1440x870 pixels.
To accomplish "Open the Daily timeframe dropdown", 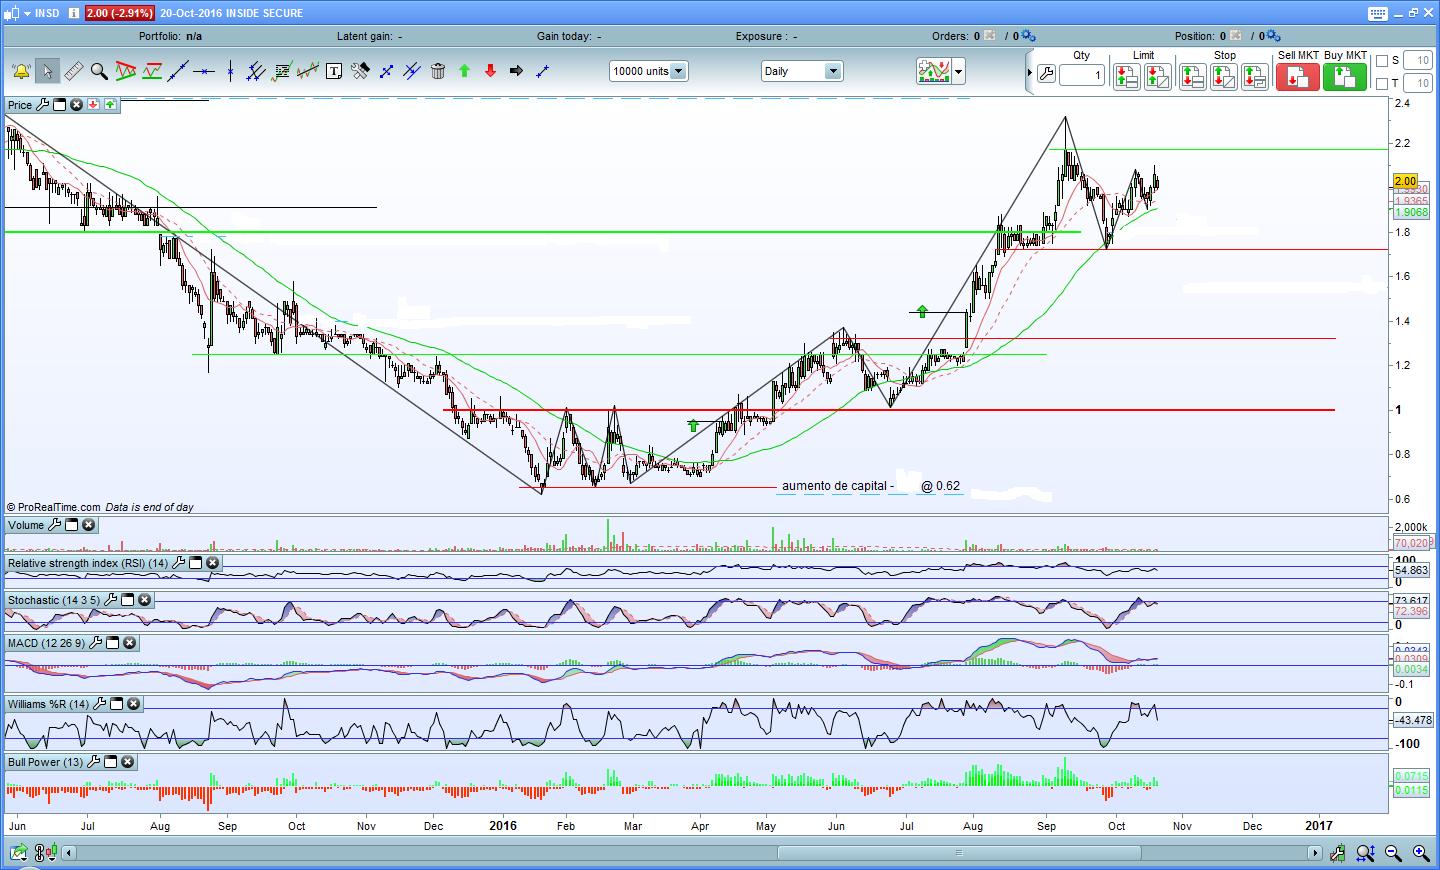I will coord(832,71).
